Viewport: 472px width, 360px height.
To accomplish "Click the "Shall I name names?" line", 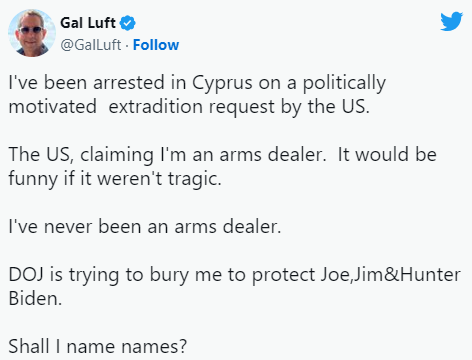I will 98,346.
